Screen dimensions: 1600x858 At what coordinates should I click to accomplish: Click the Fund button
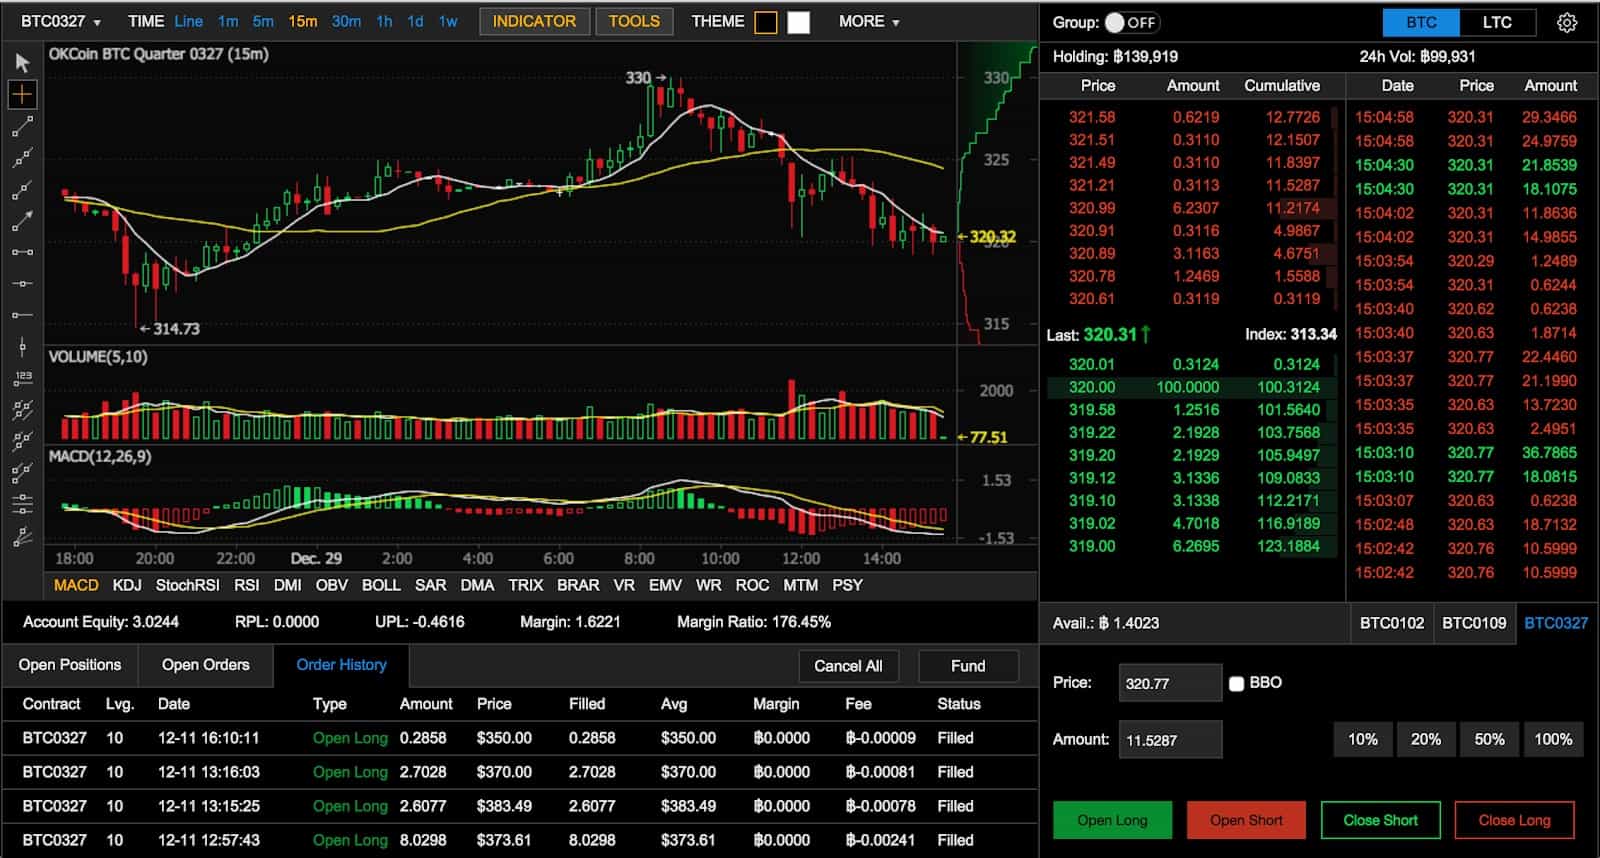(968, 666)
